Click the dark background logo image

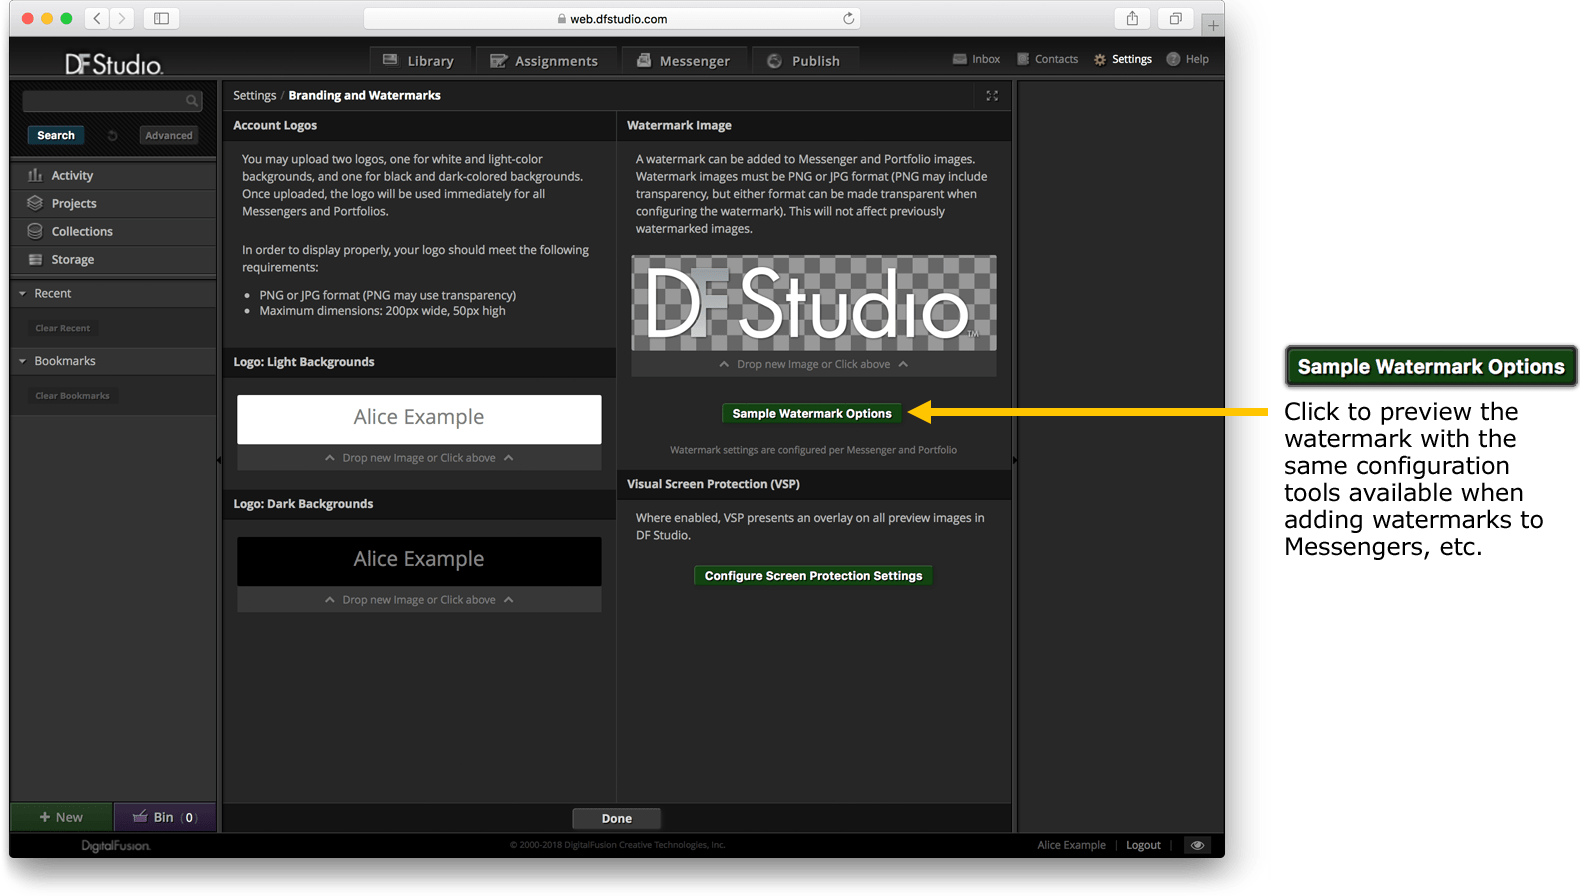click(419, 561)
